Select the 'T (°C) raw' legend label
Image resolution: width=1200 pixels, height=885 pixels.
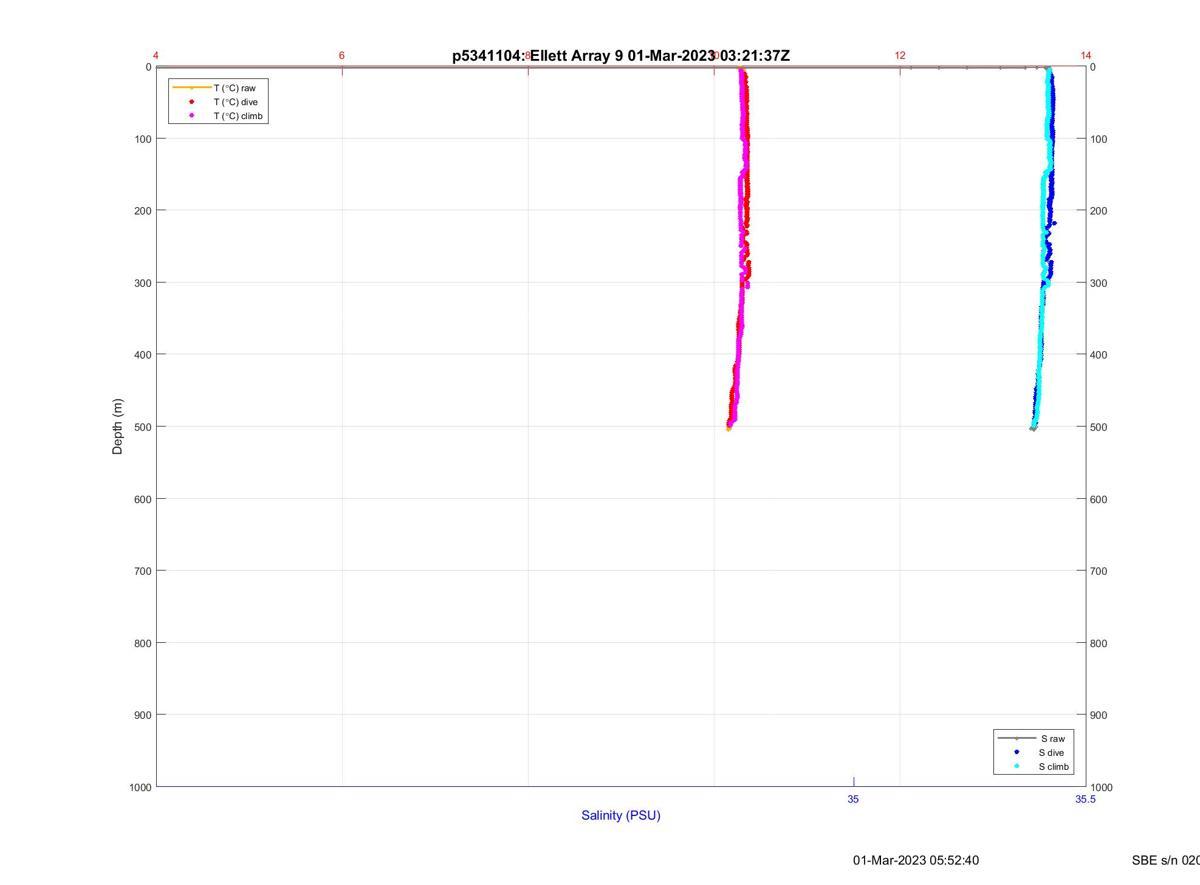tap(234, 88)
